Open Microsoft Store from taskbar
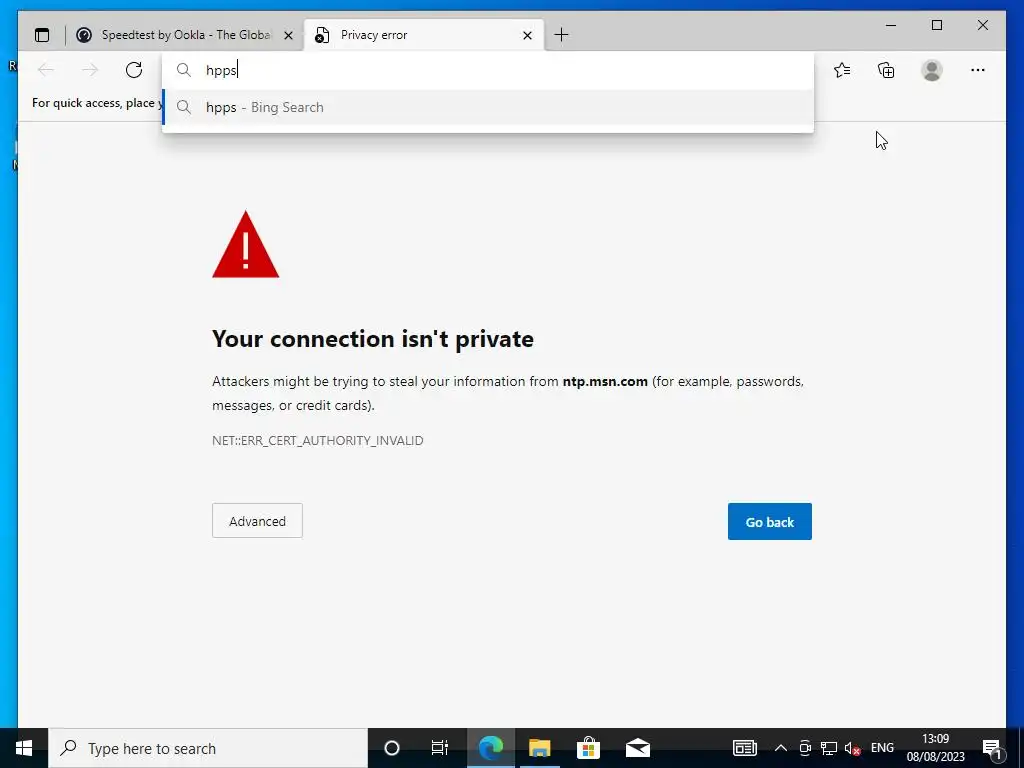 [x=588, y=748]
